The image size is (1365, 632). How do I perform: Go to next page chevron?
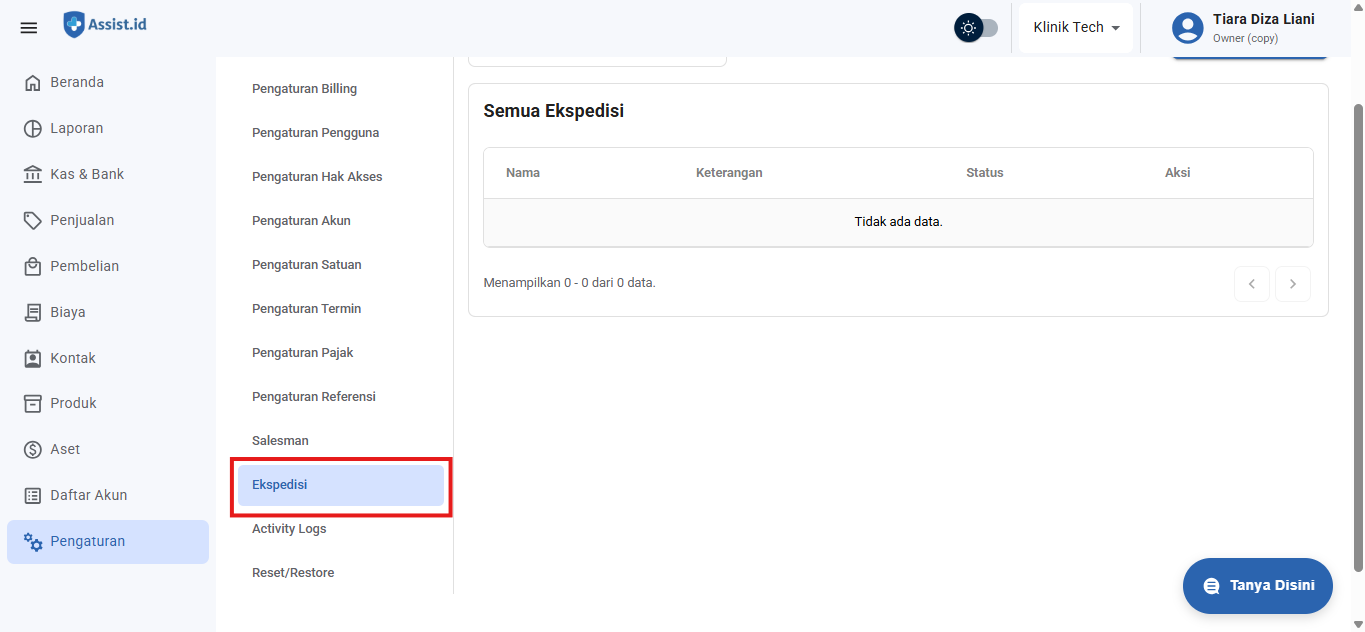[x=1292, y=284]
